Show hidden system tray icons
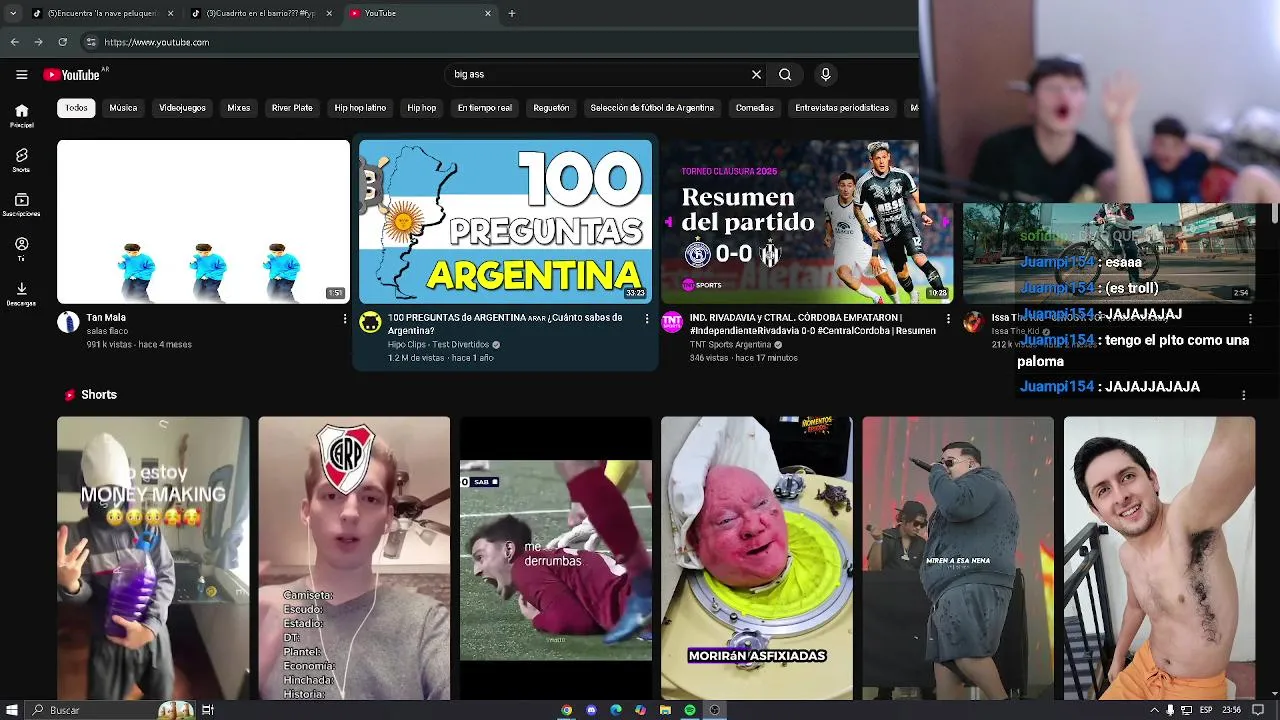 point(1154,710)
